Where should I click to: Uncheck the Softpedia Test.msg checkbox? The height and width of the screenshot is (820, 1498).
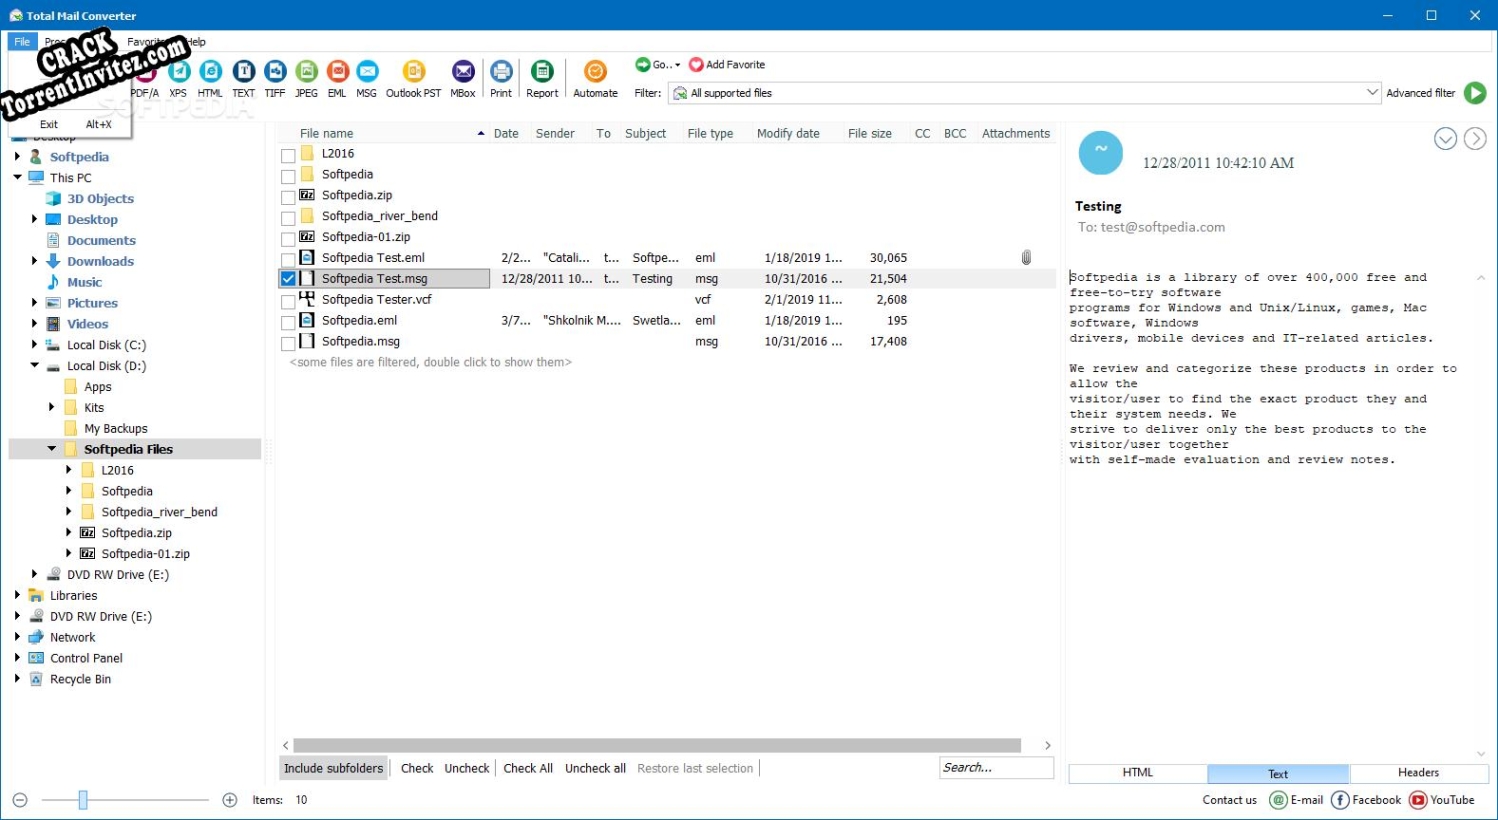pyautogui.click(x=288, y=280)
